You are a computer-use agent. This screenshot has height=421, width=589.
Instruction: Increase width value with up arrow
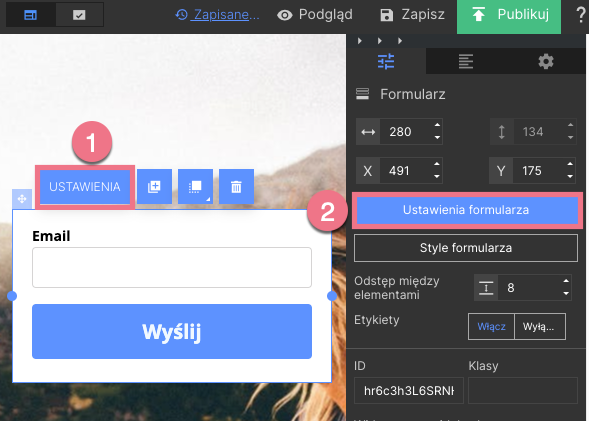coord(437,125)
